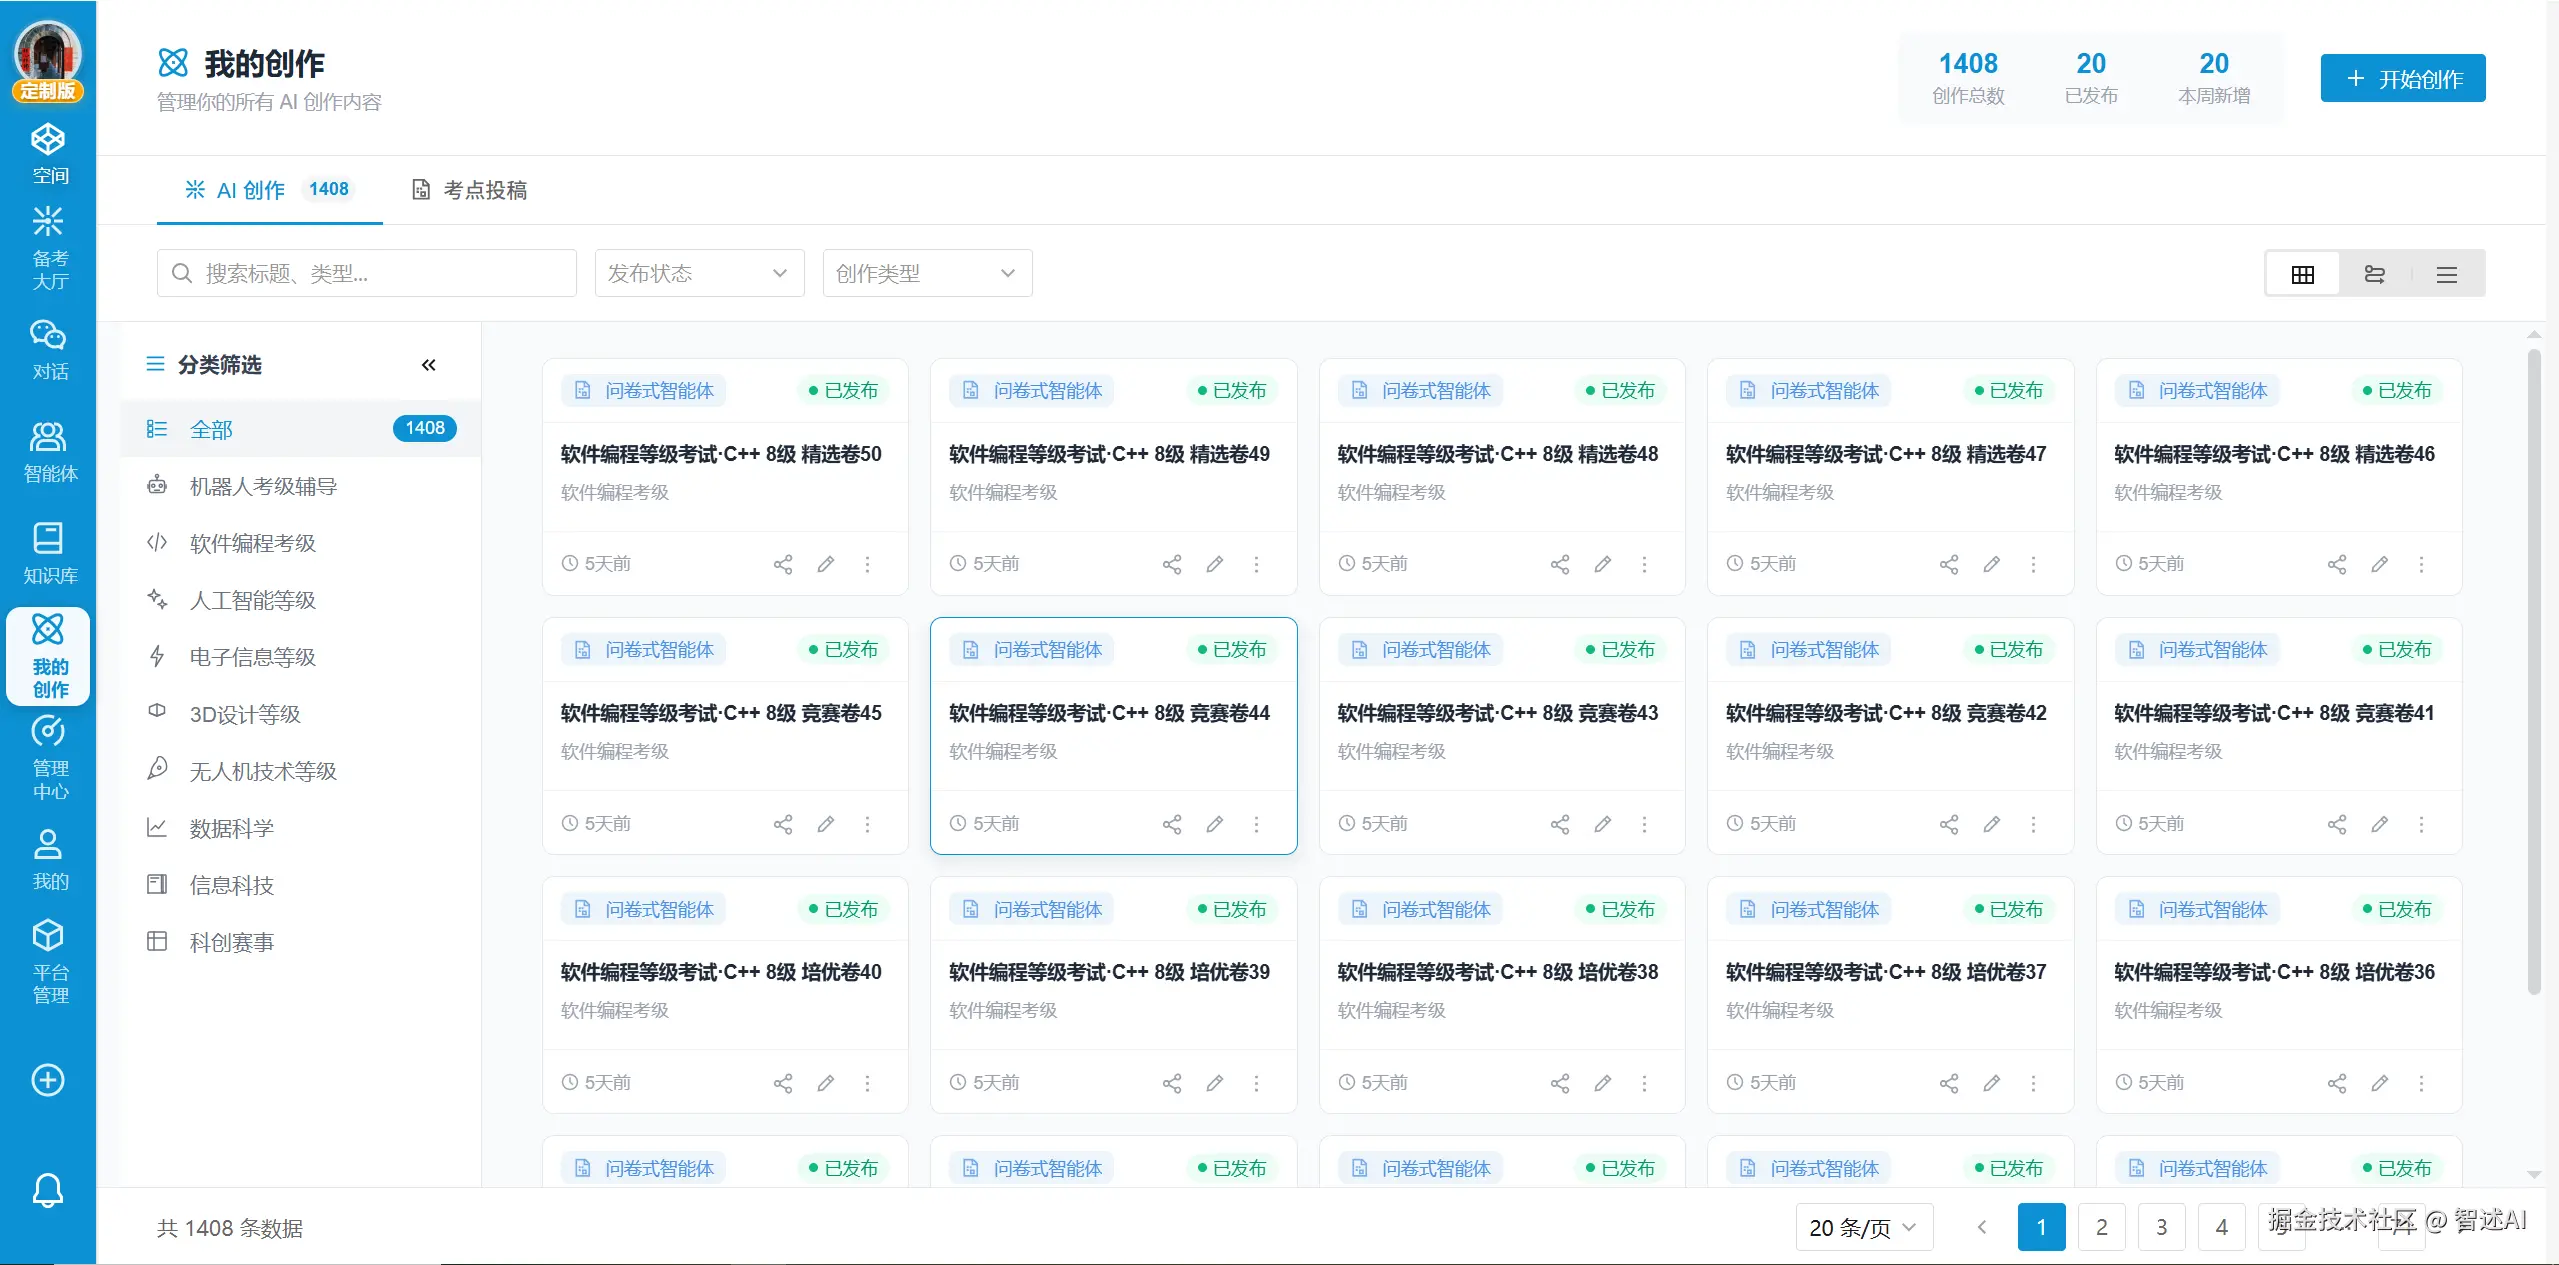
Task: Click the plus circle icon in sidebar
Action: (48, 1080)
